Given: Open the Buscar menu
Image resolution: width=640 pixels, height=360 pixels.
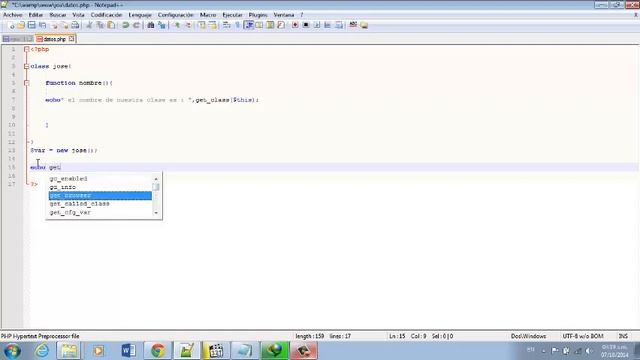Looking at the screenshot, I should [x=58, y=15].
